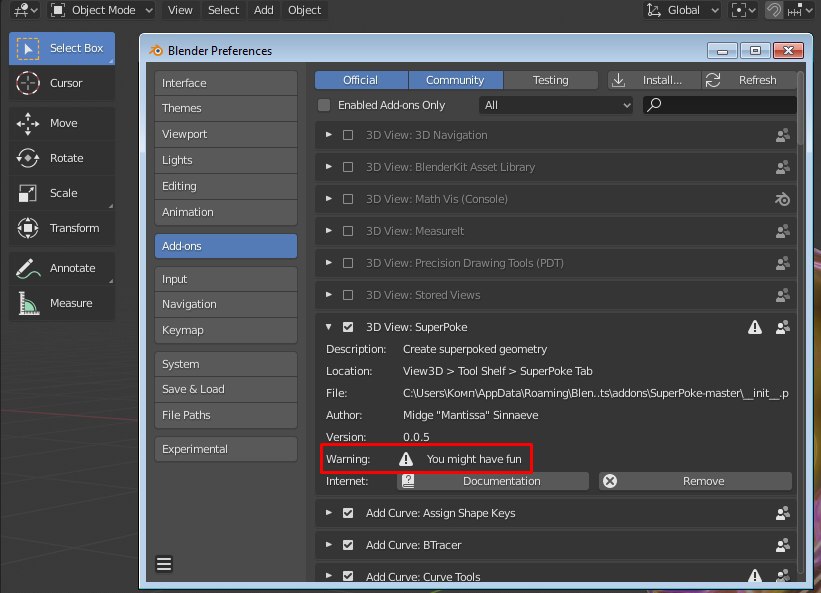Remove the SuperPoke add-on
The height and width of the screenshot is (593, 821).
coord(695,481)
